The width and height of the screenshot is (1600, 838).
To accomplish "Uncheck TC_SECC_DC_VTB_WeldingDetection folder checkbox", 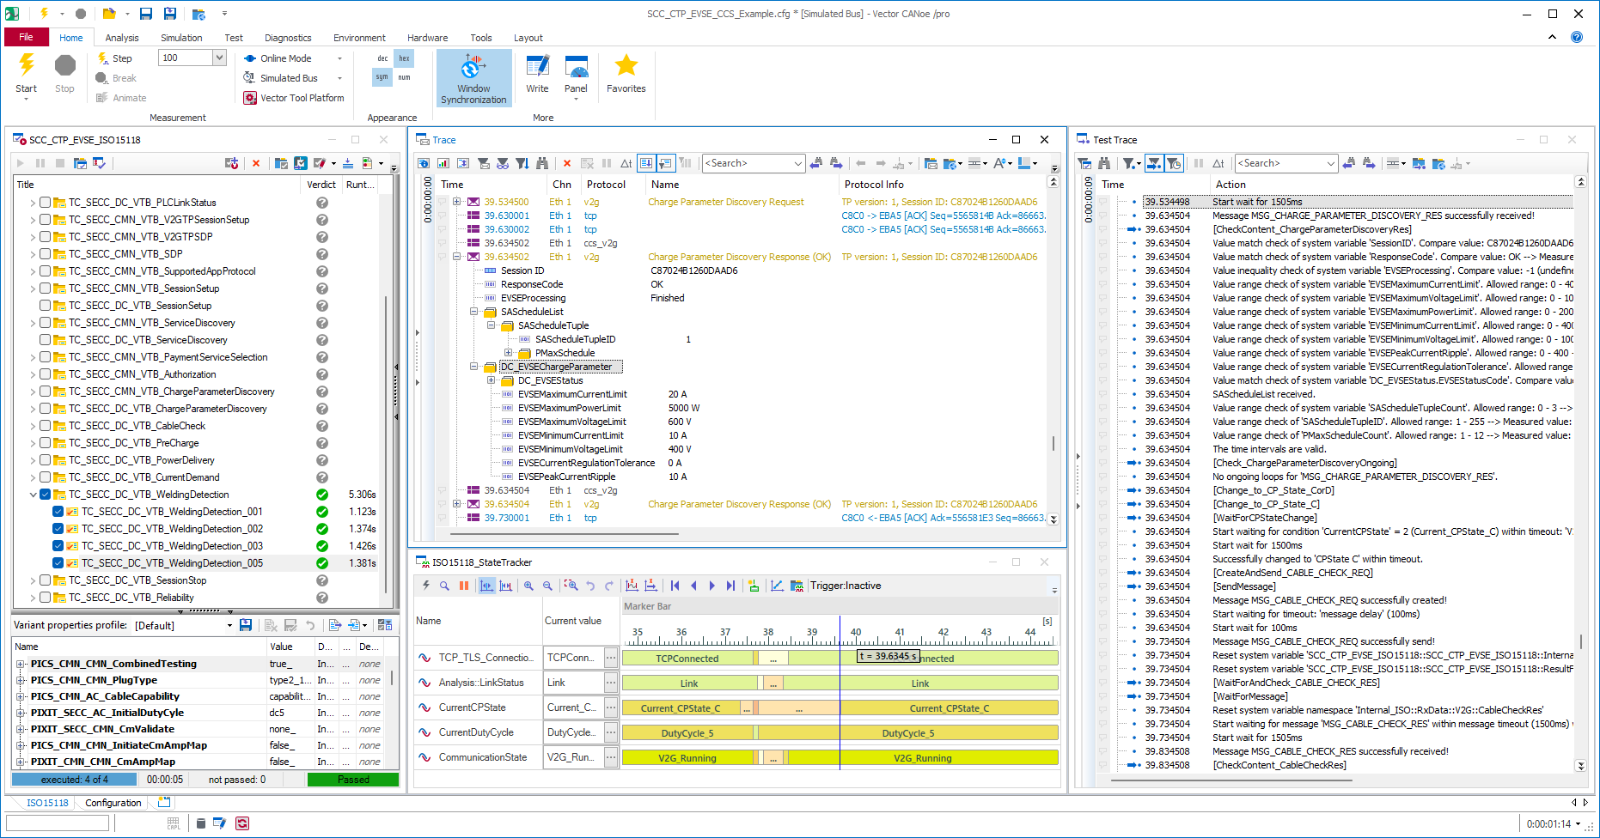I will [x=45, y=494].
